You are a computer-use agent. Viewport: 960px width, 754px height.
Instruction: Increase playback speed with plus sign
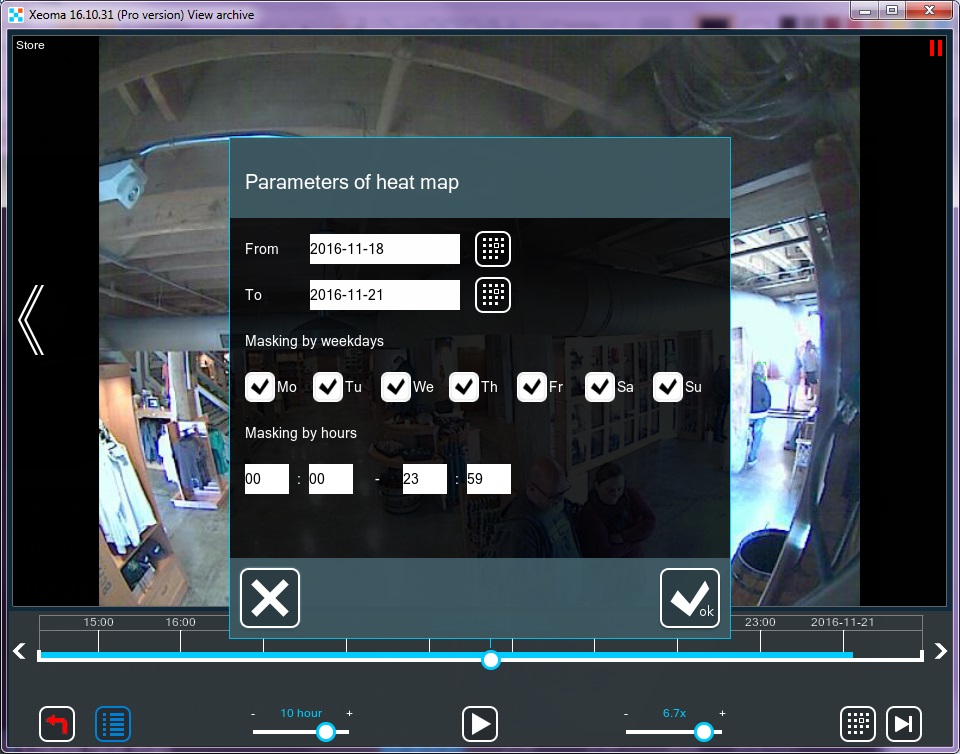point(722,714)
